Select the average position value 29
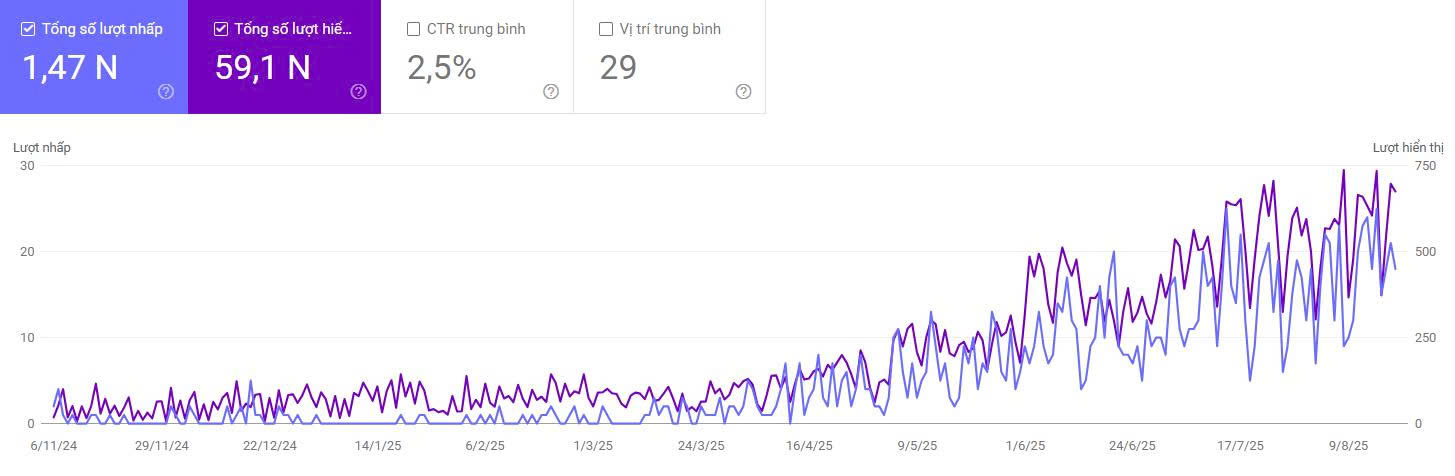1455x476 pixels. (x=618, y=67)
